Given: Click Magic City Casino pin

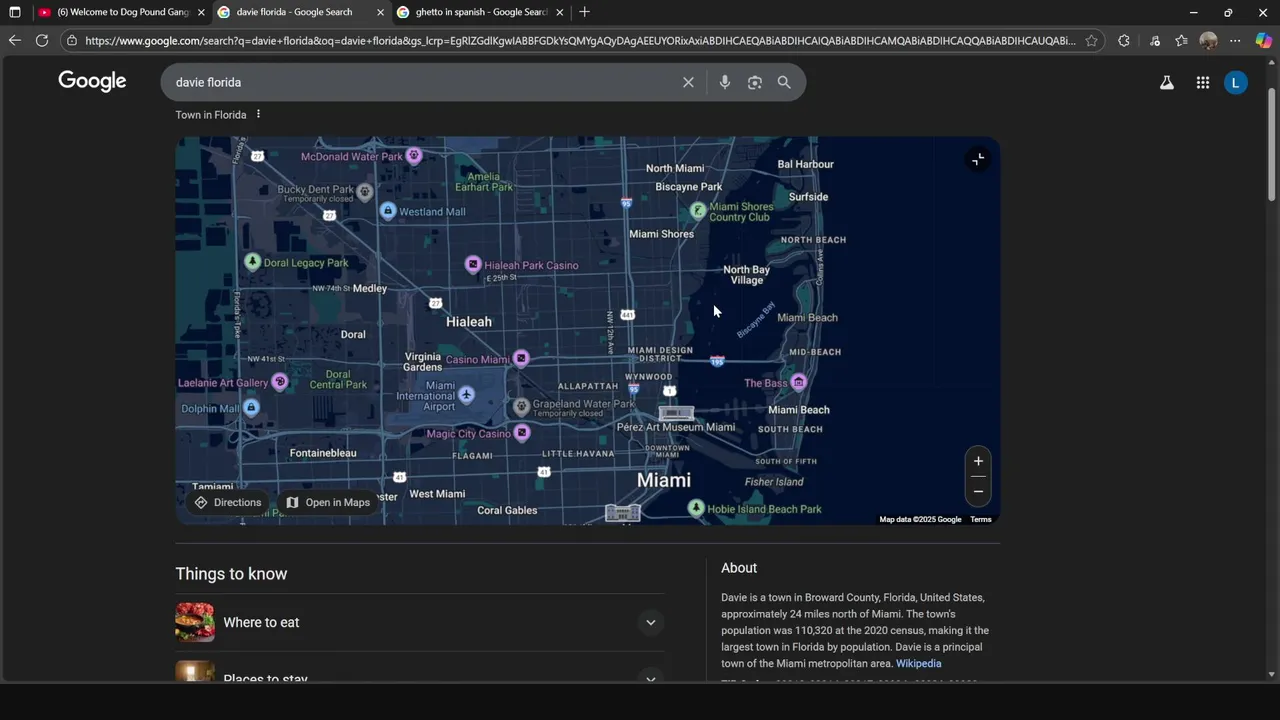Looking at the screenshot, I should pos(521,433).
